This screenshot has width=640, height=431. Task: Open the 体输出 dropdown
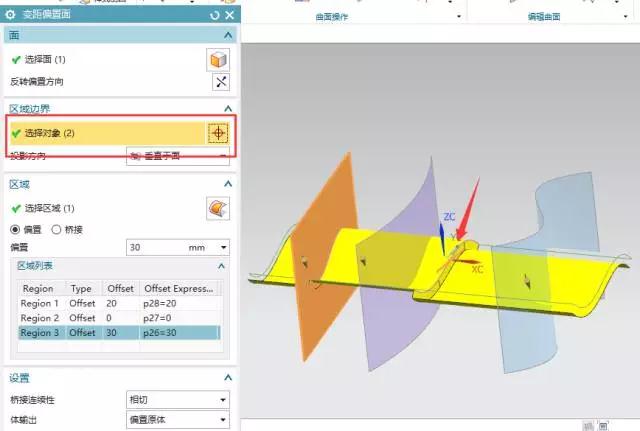pos(223,420)
